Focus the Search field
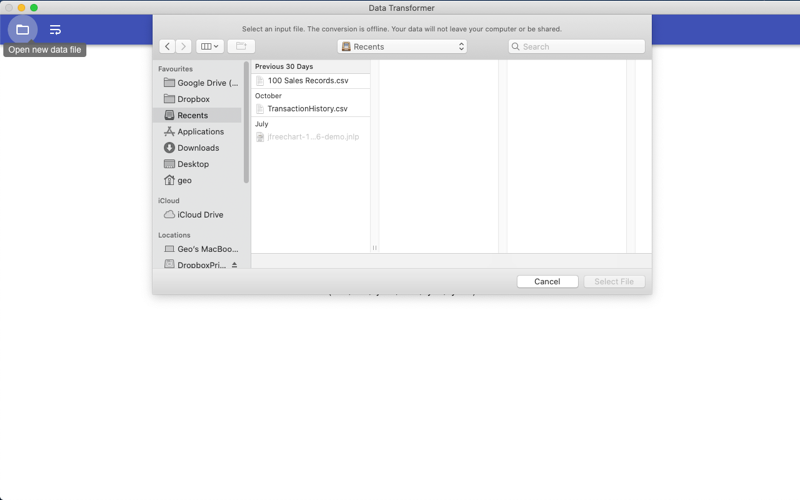The height and width of the screenshot is (500, 800). [x=577, y=46]
